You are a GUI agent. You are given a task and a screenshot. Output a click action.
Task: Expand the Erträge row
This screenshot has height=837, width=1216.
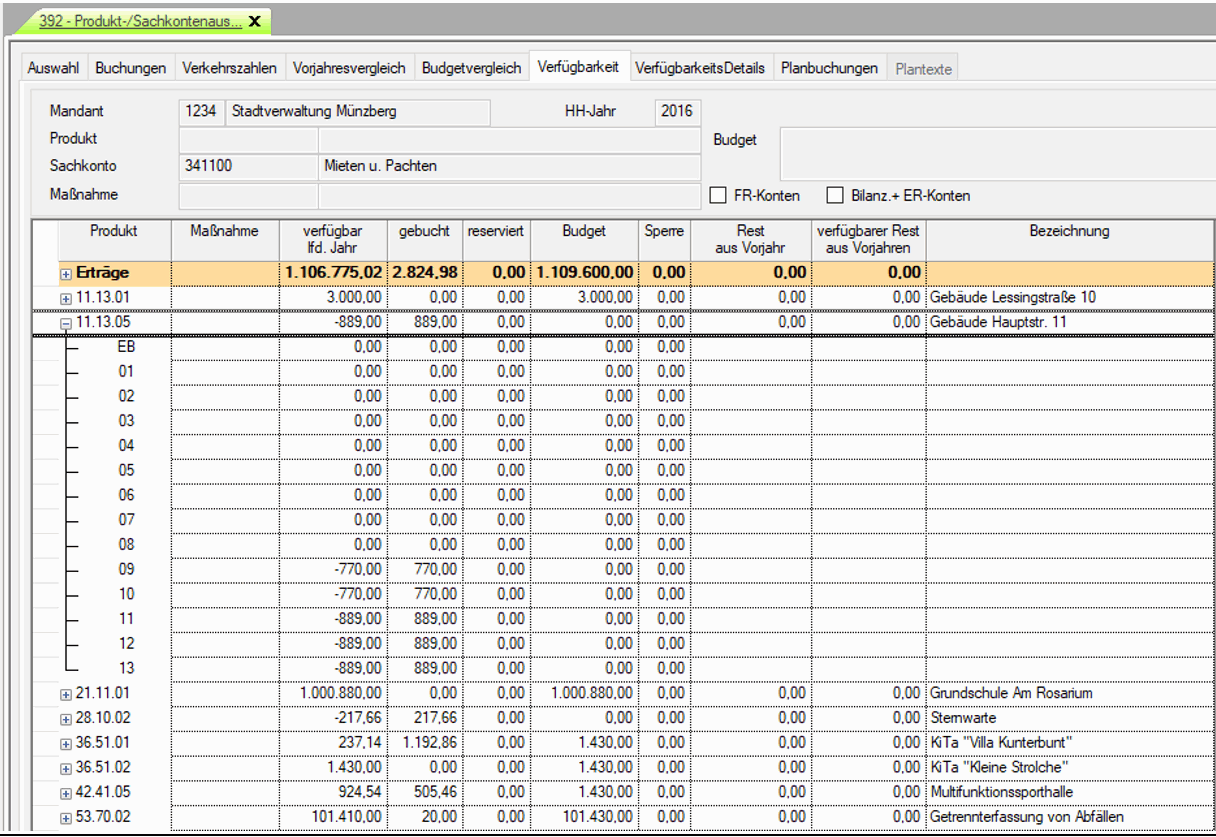66,273
